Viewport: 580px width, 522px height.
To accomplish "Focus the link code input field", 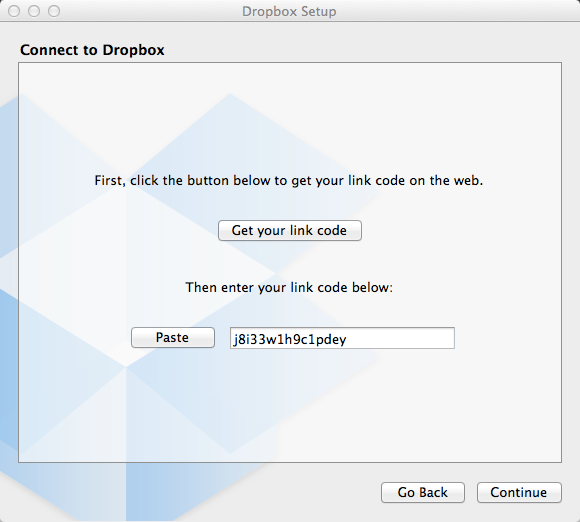I will (x=342, y=338).
